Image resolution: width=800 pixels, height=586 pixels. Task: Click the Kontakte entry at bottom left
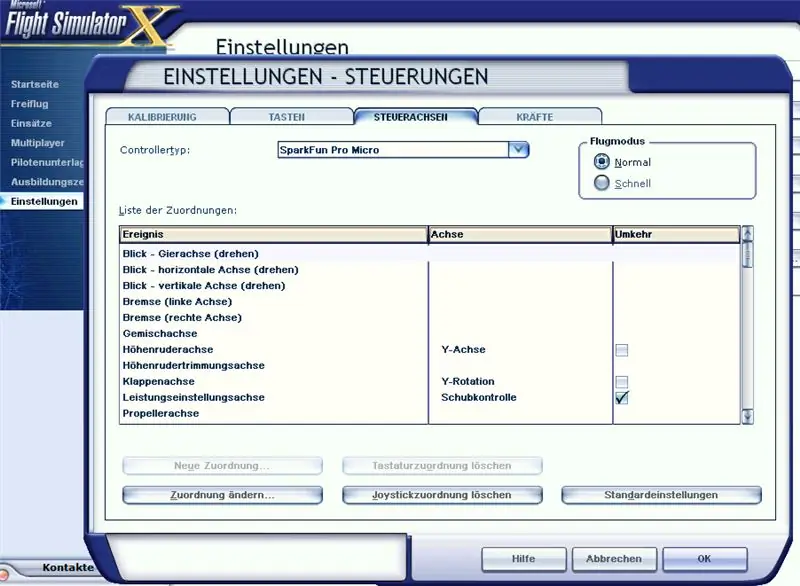point(68,567)
